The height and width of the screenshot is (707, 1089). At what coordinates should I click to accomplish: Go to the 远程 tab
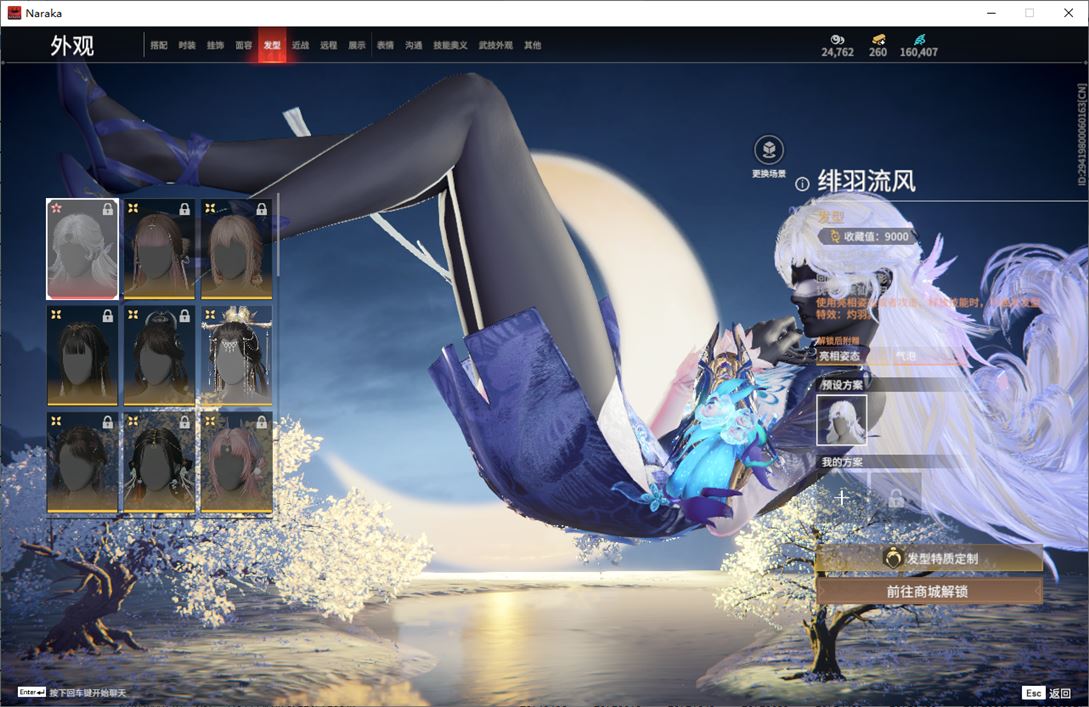[x=329, y=45]
